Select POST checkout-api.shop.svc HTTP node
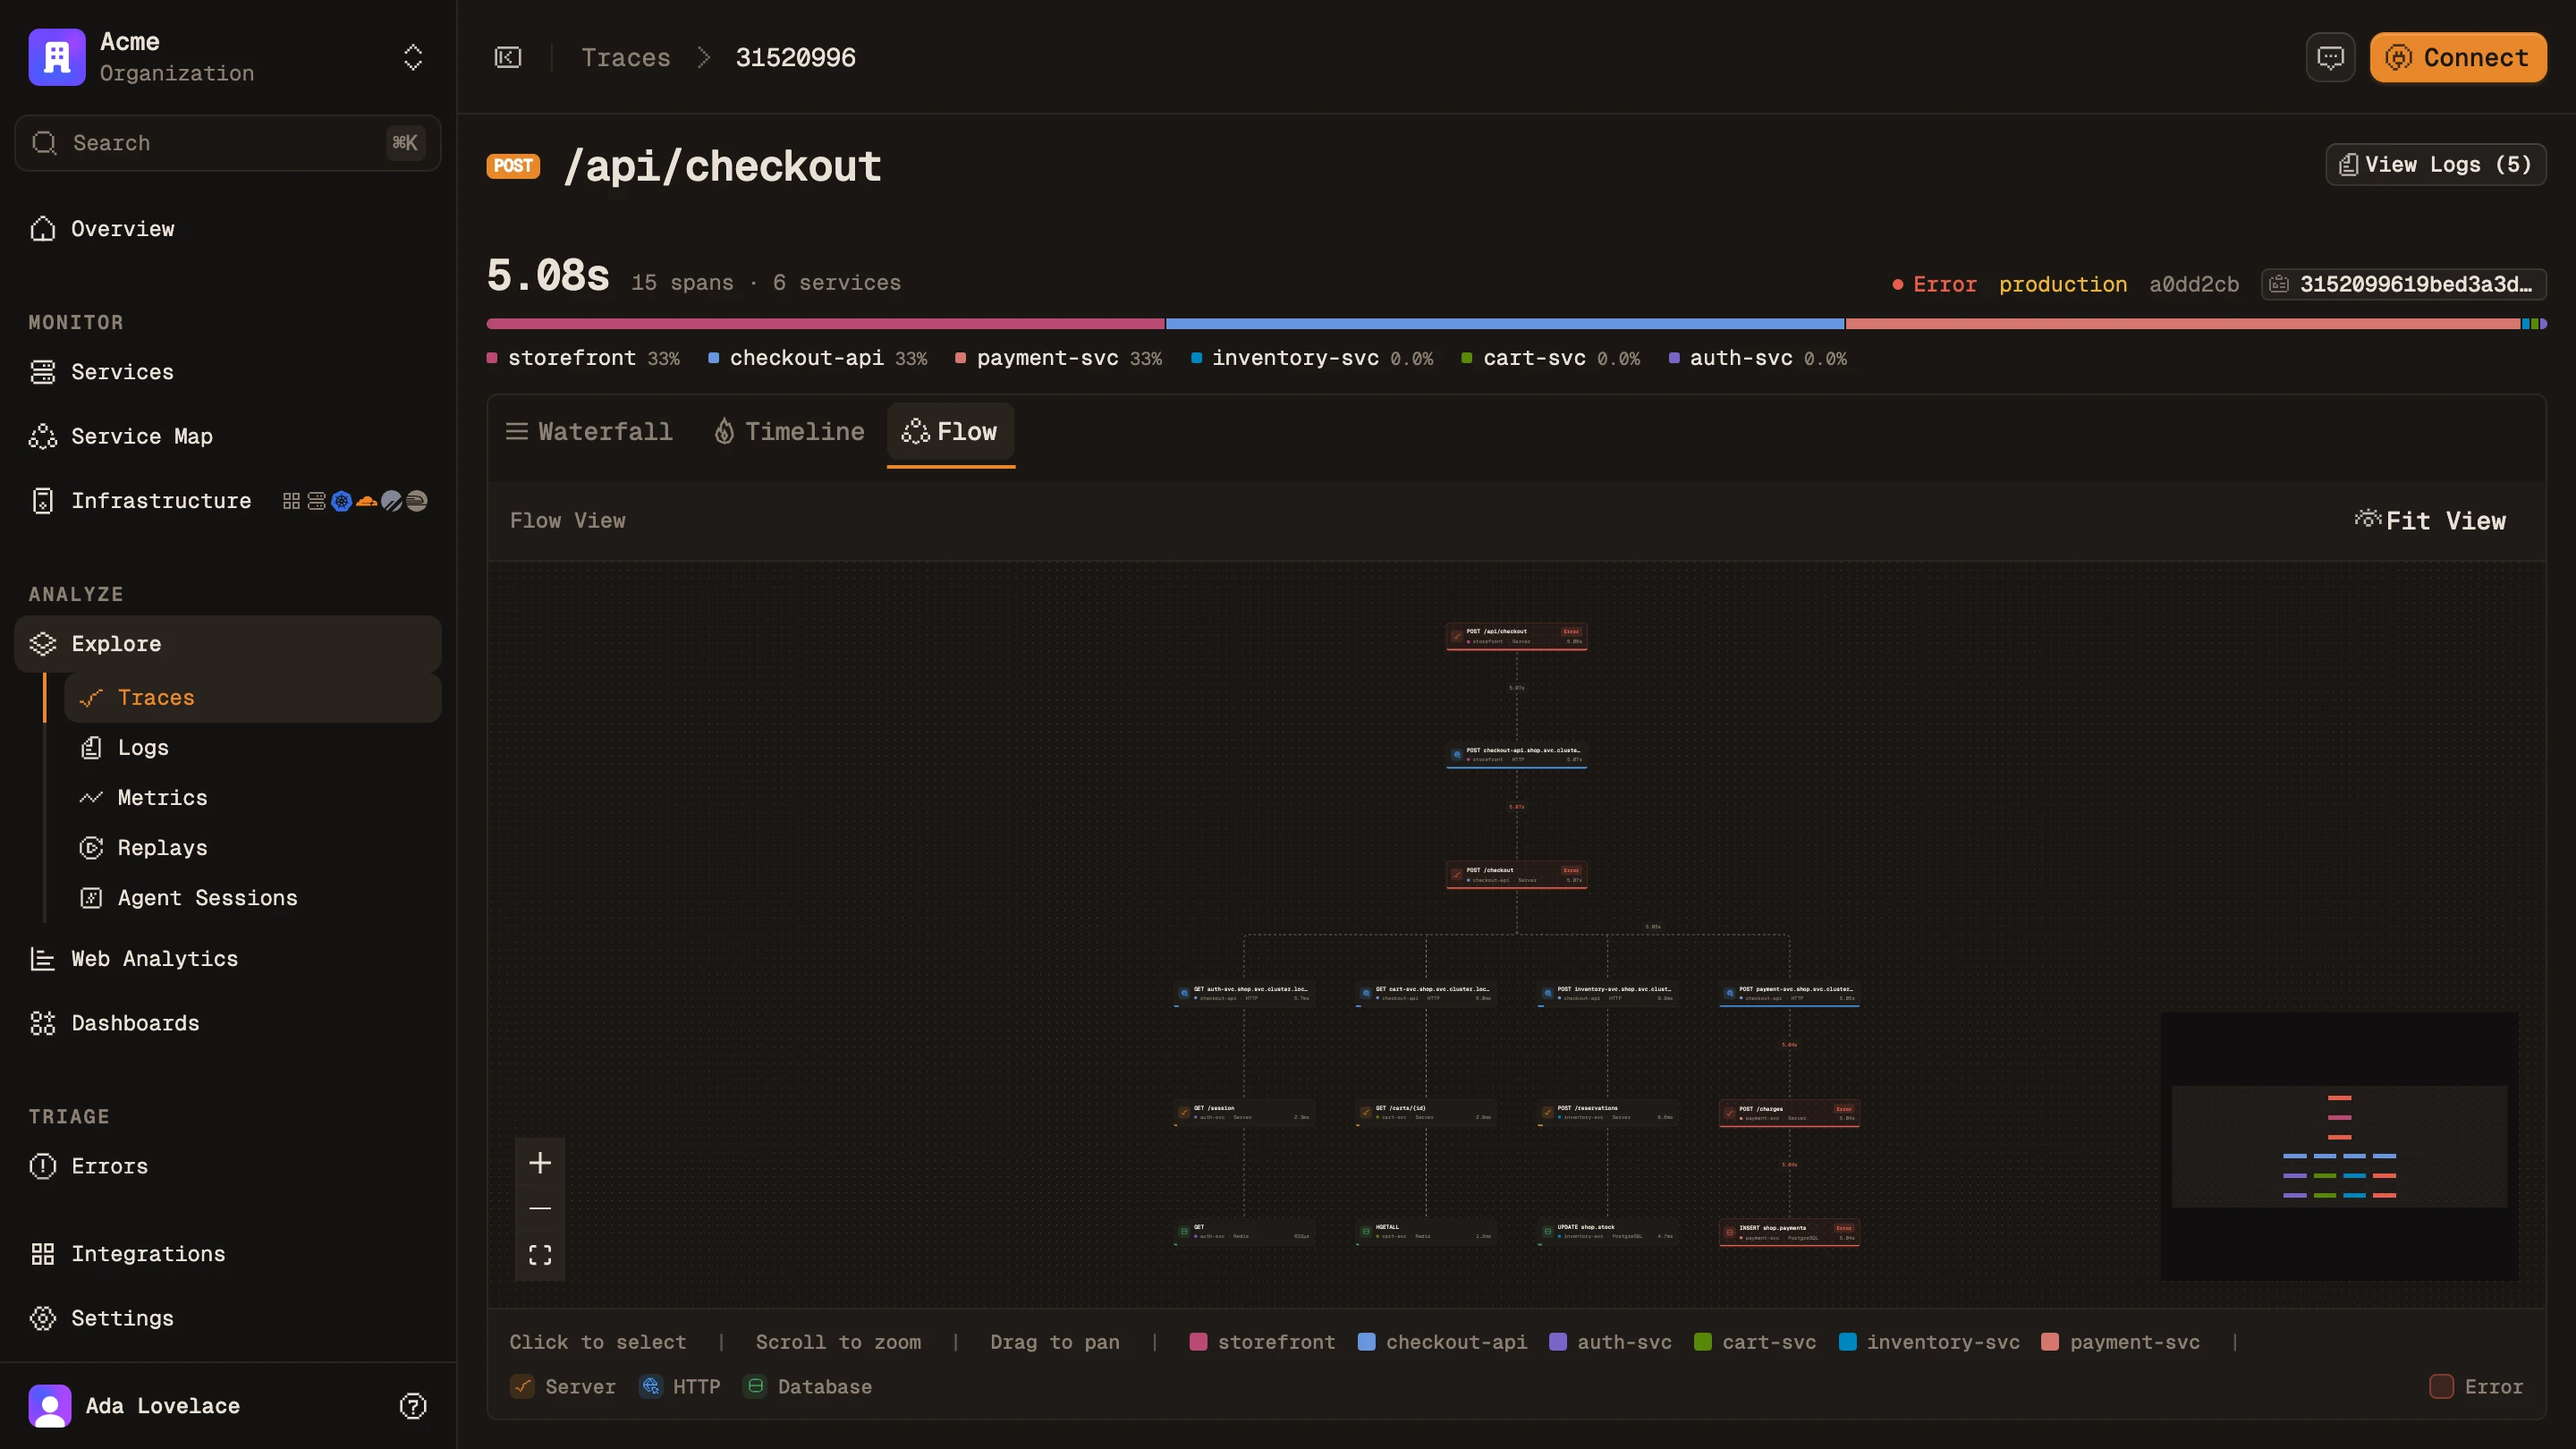2576x1449 pixels. (1516, 755)
